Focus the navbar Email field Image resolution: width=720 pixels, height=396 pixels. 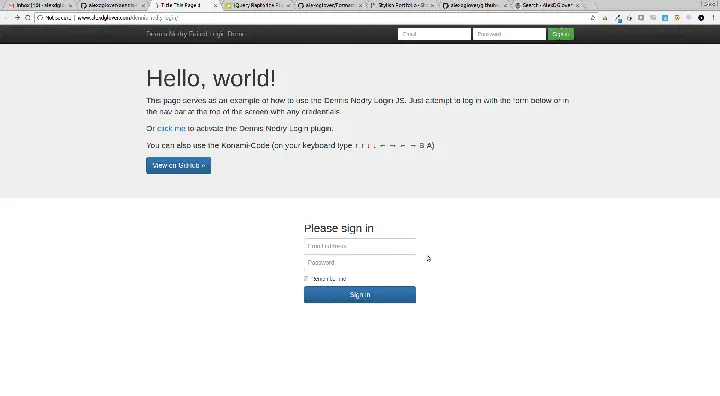pyautogui.click(x=434, y=34)
